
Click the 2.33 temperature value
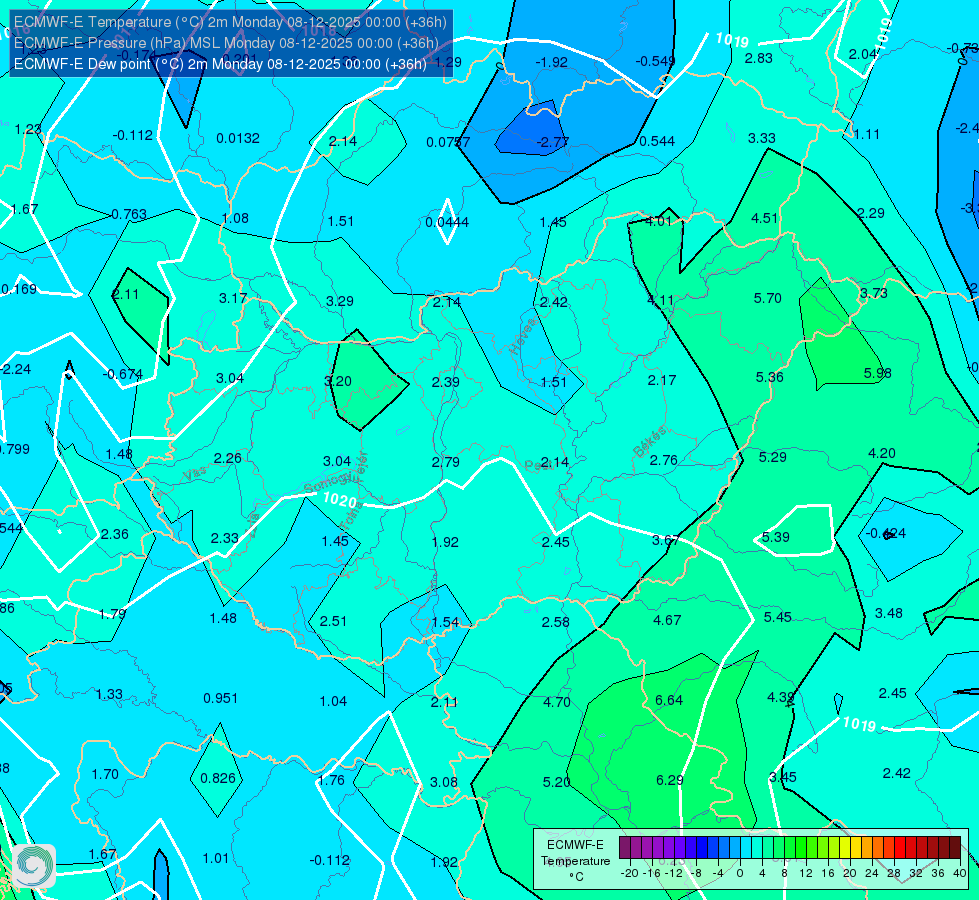click(224, 538)
